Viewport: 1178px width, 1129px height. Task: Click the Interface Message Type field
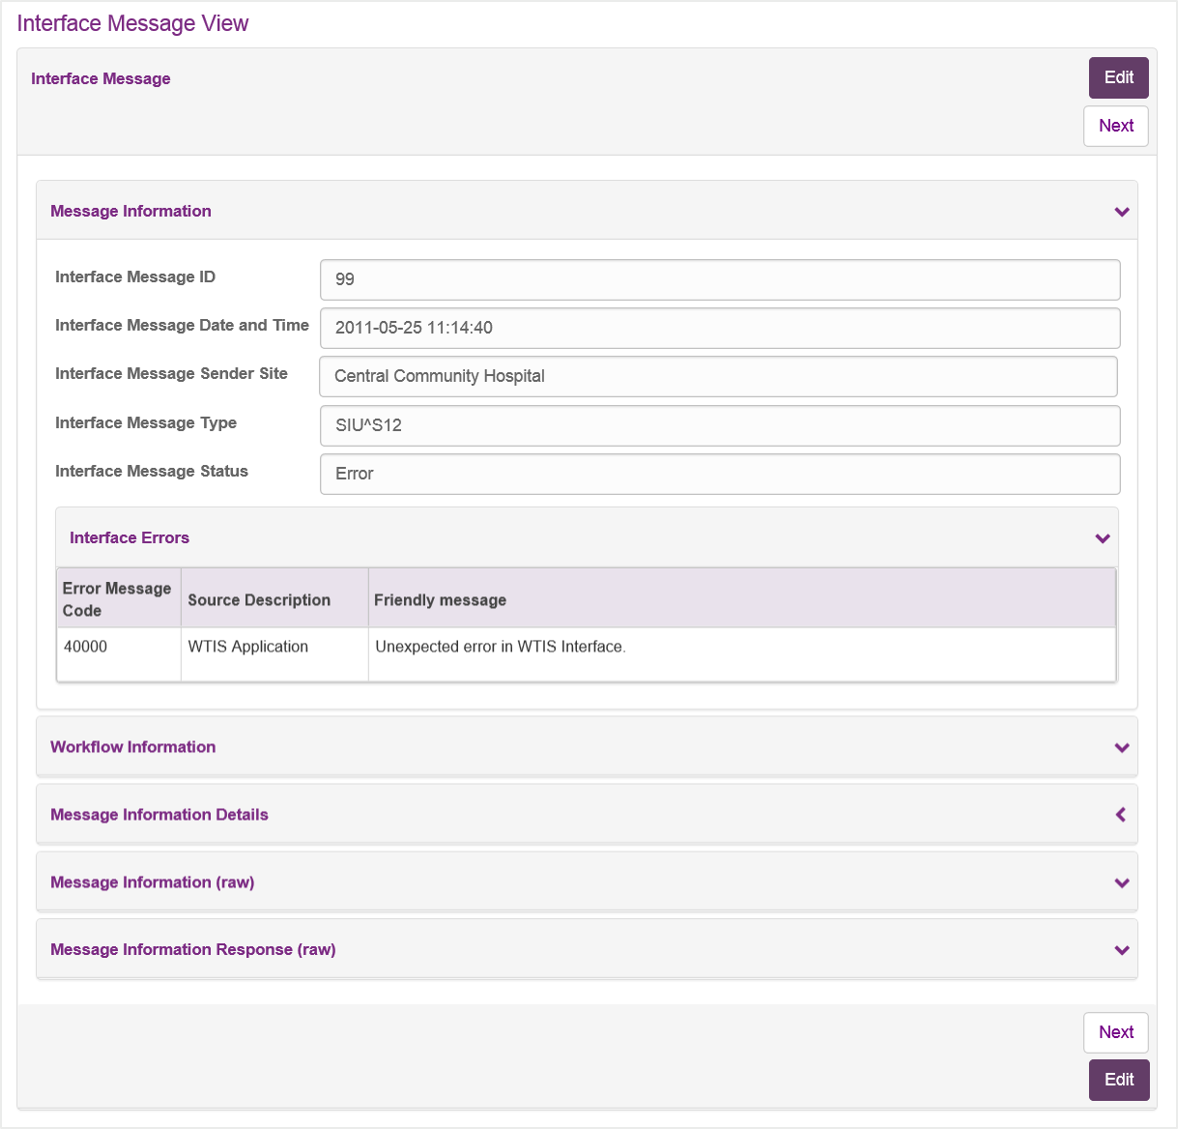point(720,426)
